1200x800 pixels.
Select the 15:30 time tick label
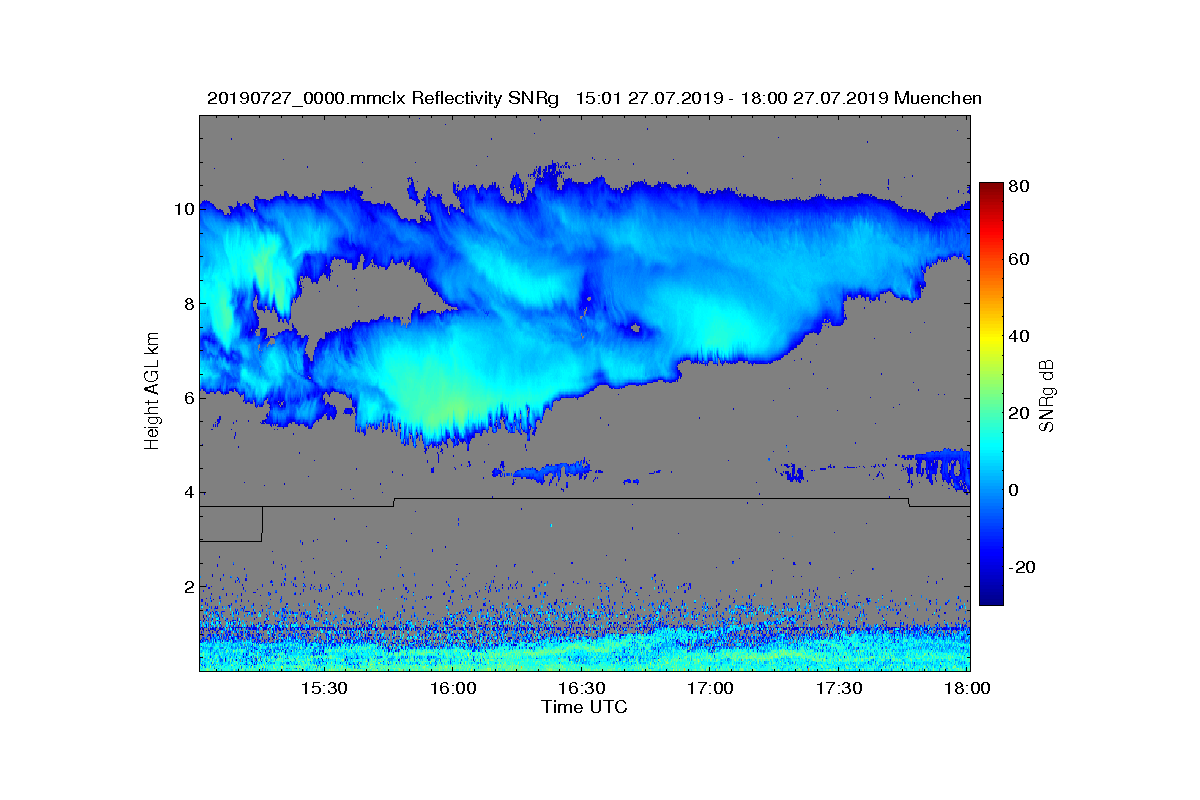point(324,689)
